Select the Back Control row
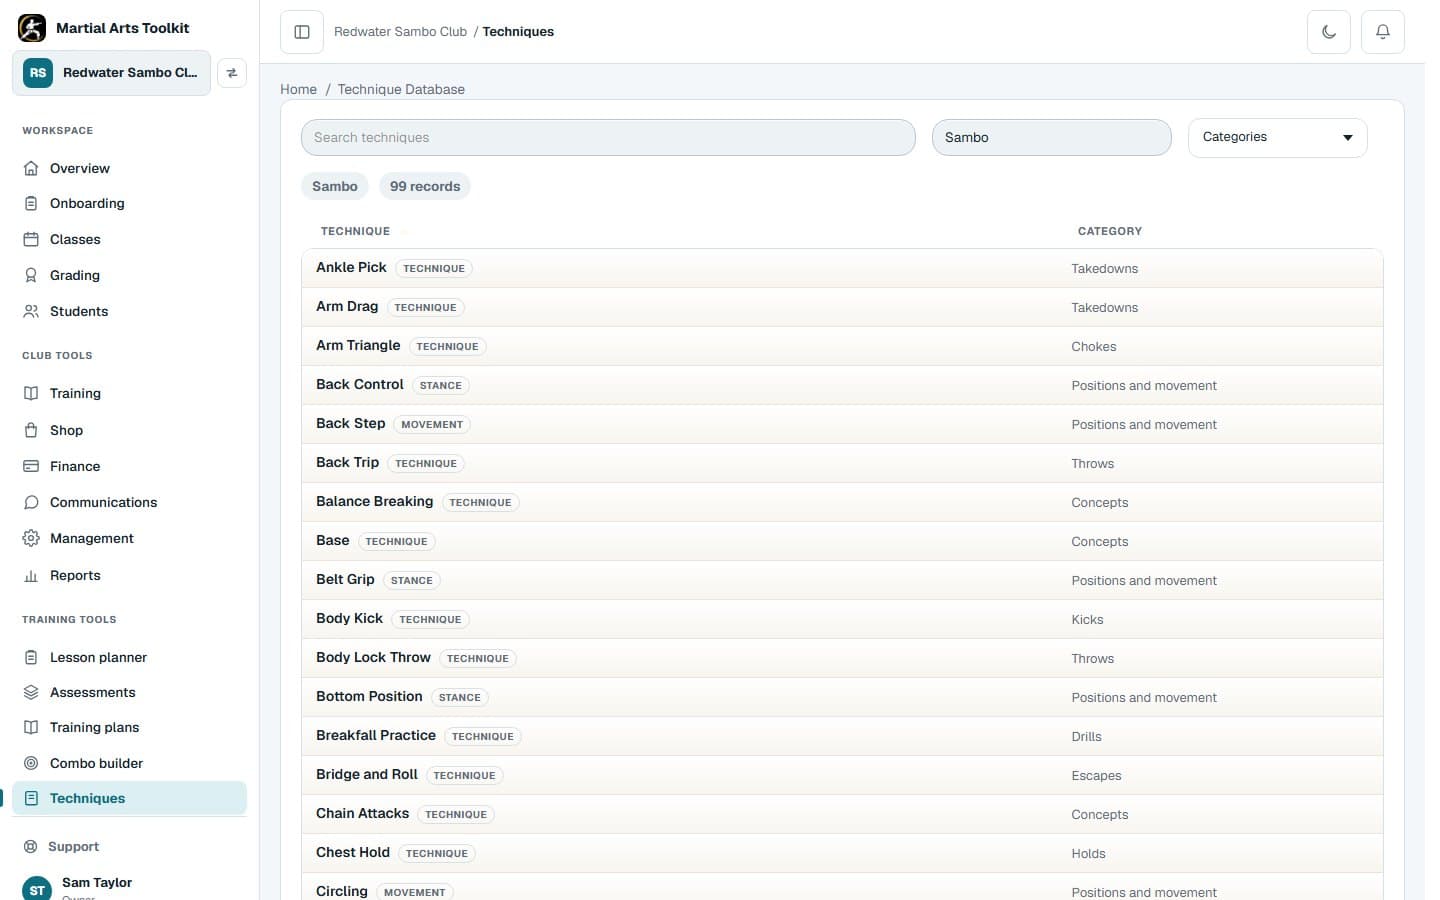This screenshot has height=900, width=1440. 842,385
